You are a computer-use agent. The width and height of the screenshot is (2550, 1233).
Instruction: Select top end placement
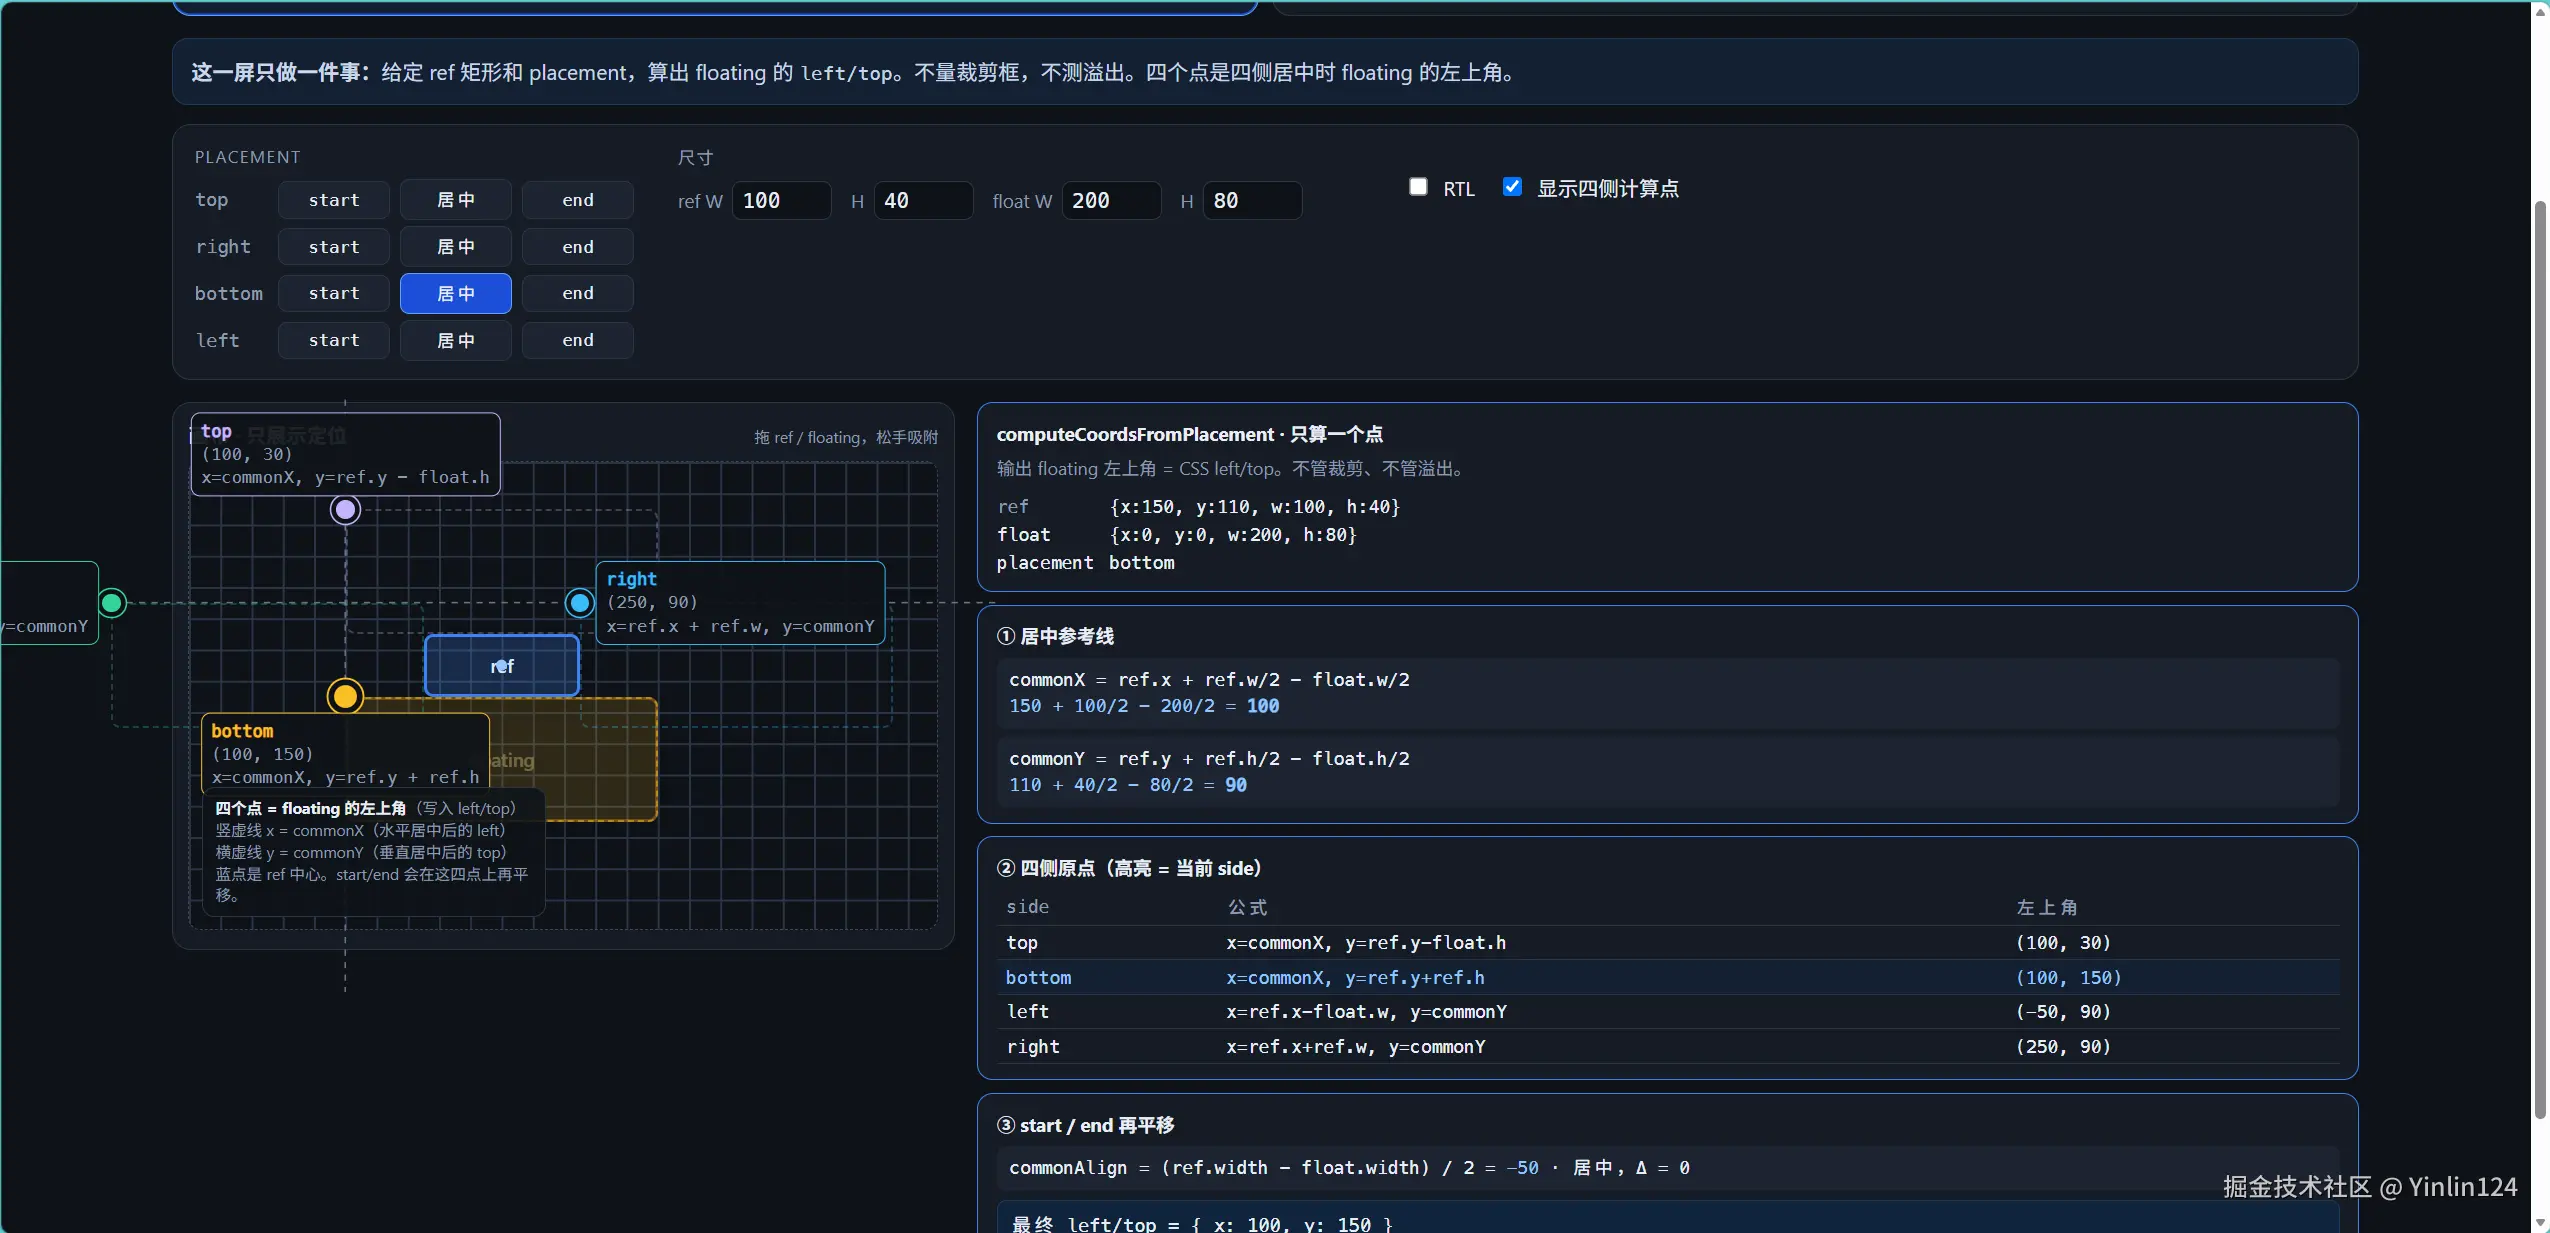[x=578, y=200]
